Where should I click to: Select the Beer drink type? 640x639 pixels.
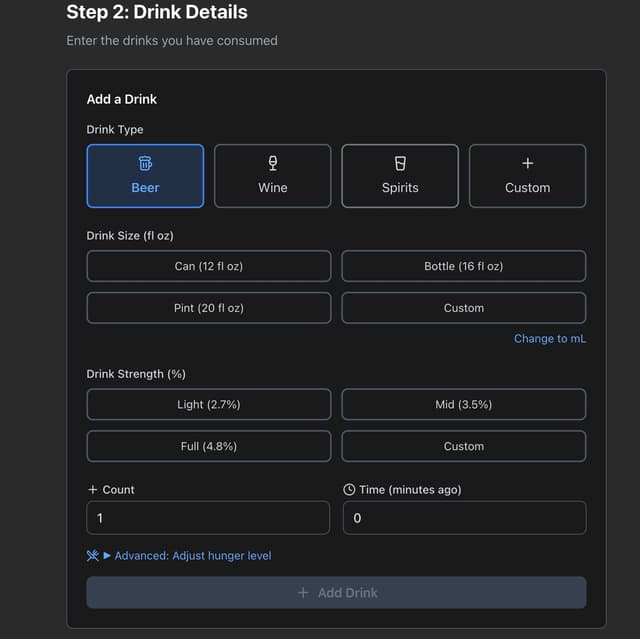(x=145, y=176)
